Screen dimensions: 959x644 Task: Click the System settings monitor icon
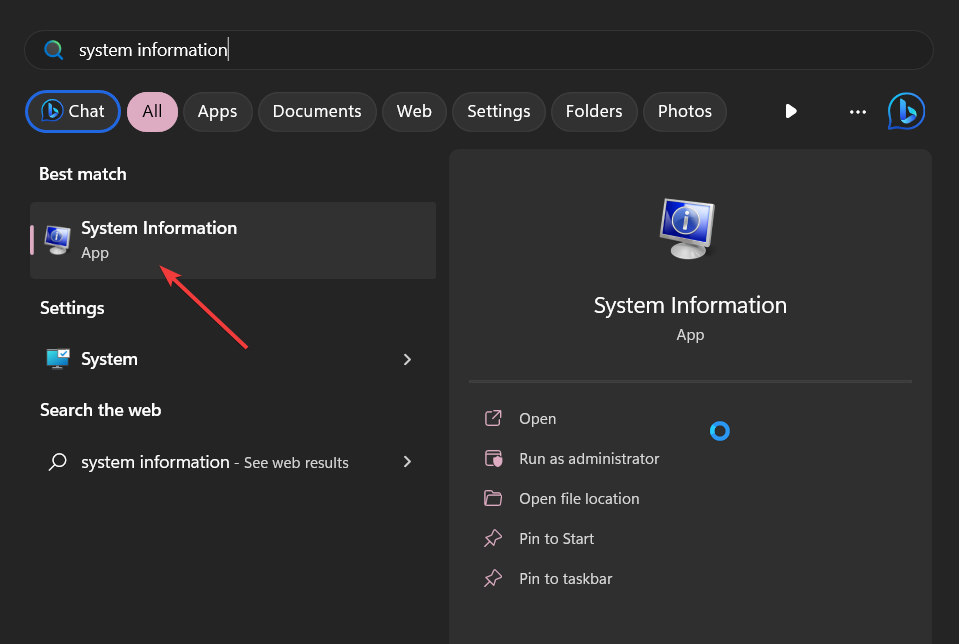point(58,359)
